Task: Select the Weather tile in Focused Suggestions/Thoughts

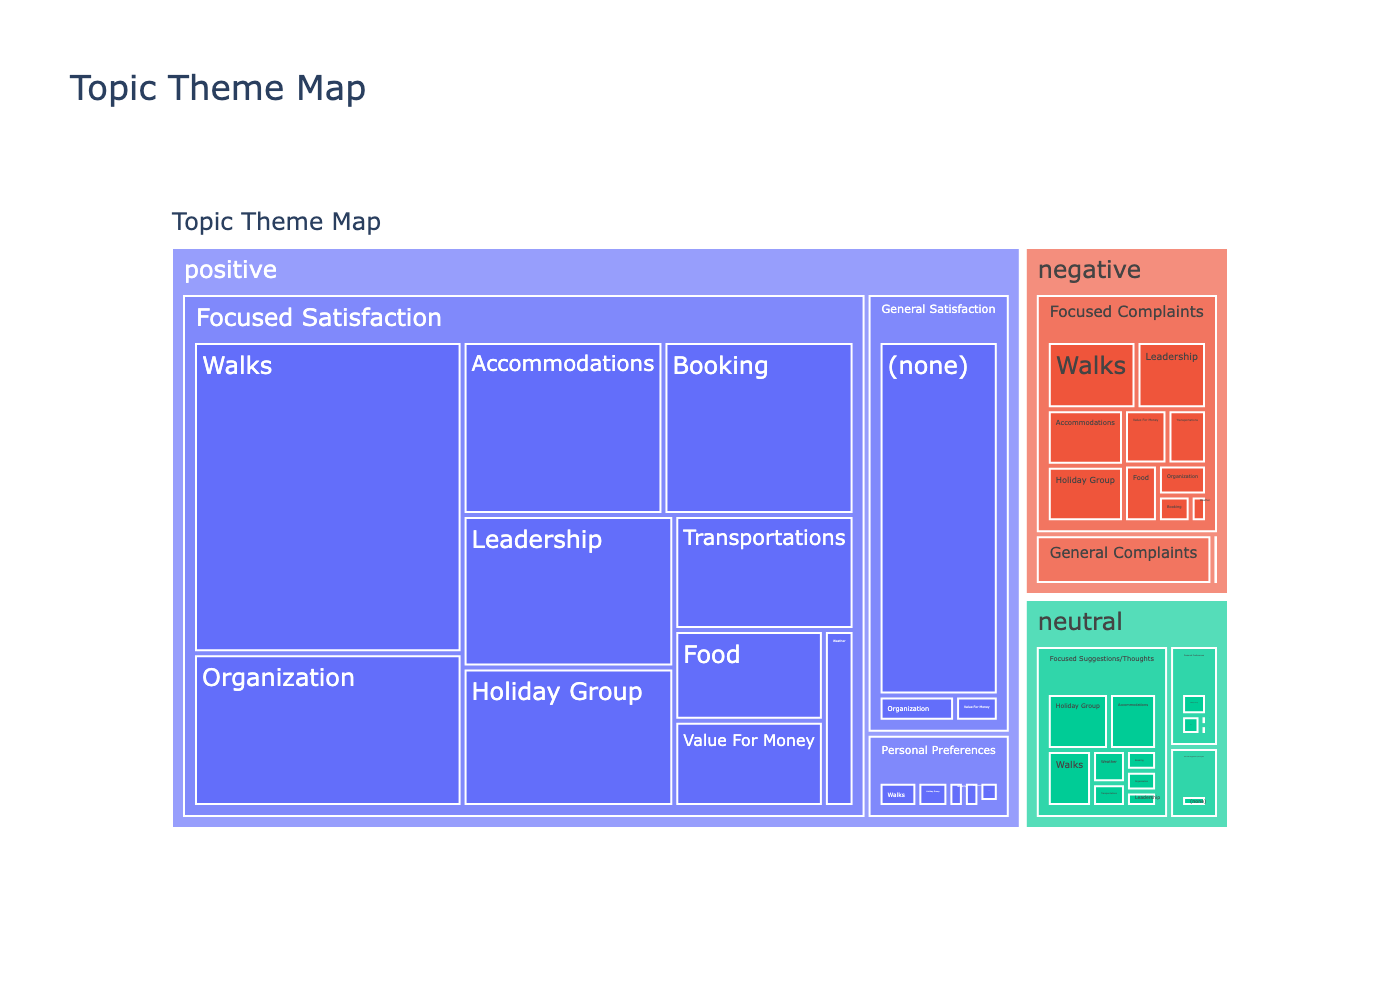Action: pos(1109,766)
